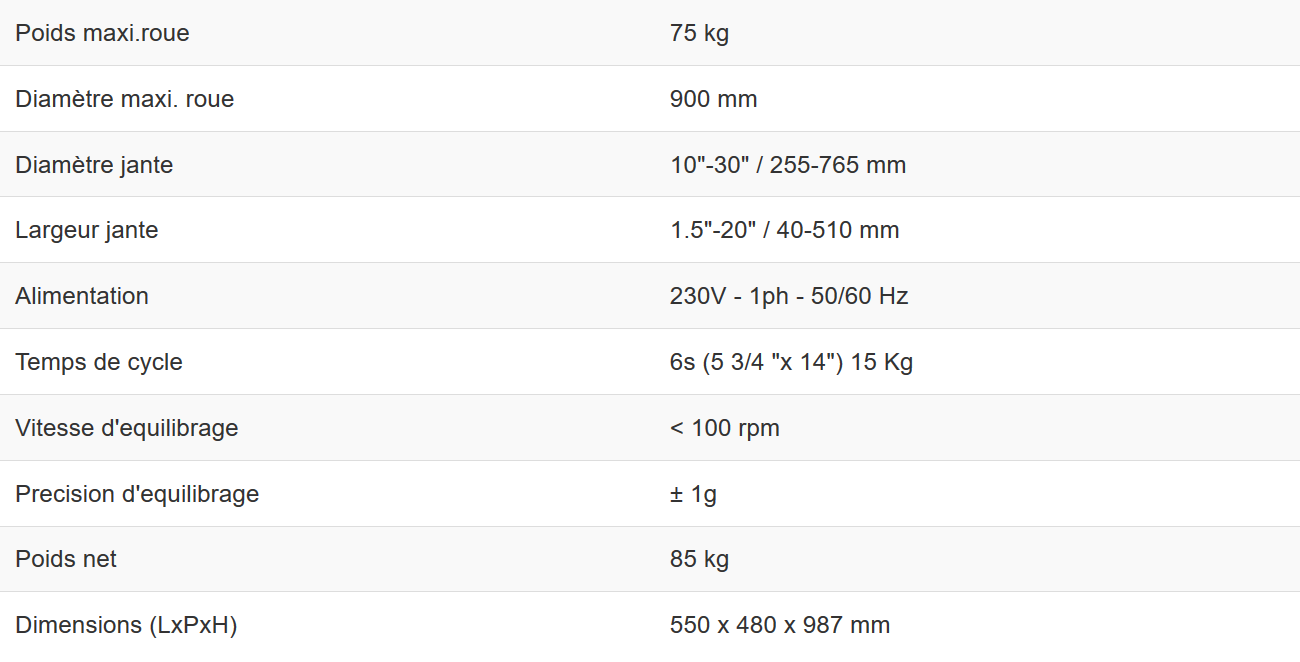
Task: Click the "Largeur jante" label
Action: (x=87, y=230)
